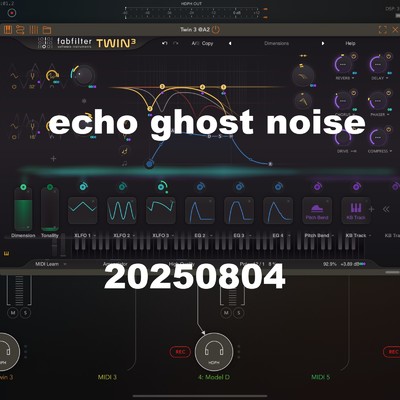Toggle the Compress effect enable button
The height and width of the screenshot is (400, 400).
[389, 129]
